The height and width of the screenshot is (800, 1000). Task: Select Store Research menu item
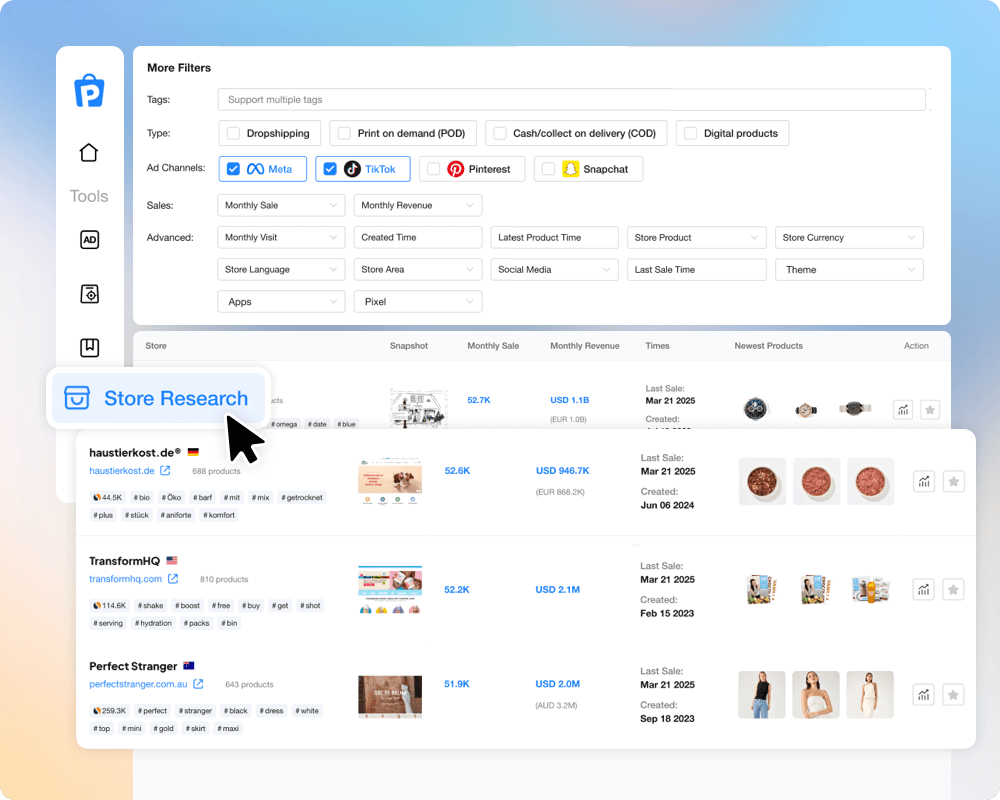point(158,398)
